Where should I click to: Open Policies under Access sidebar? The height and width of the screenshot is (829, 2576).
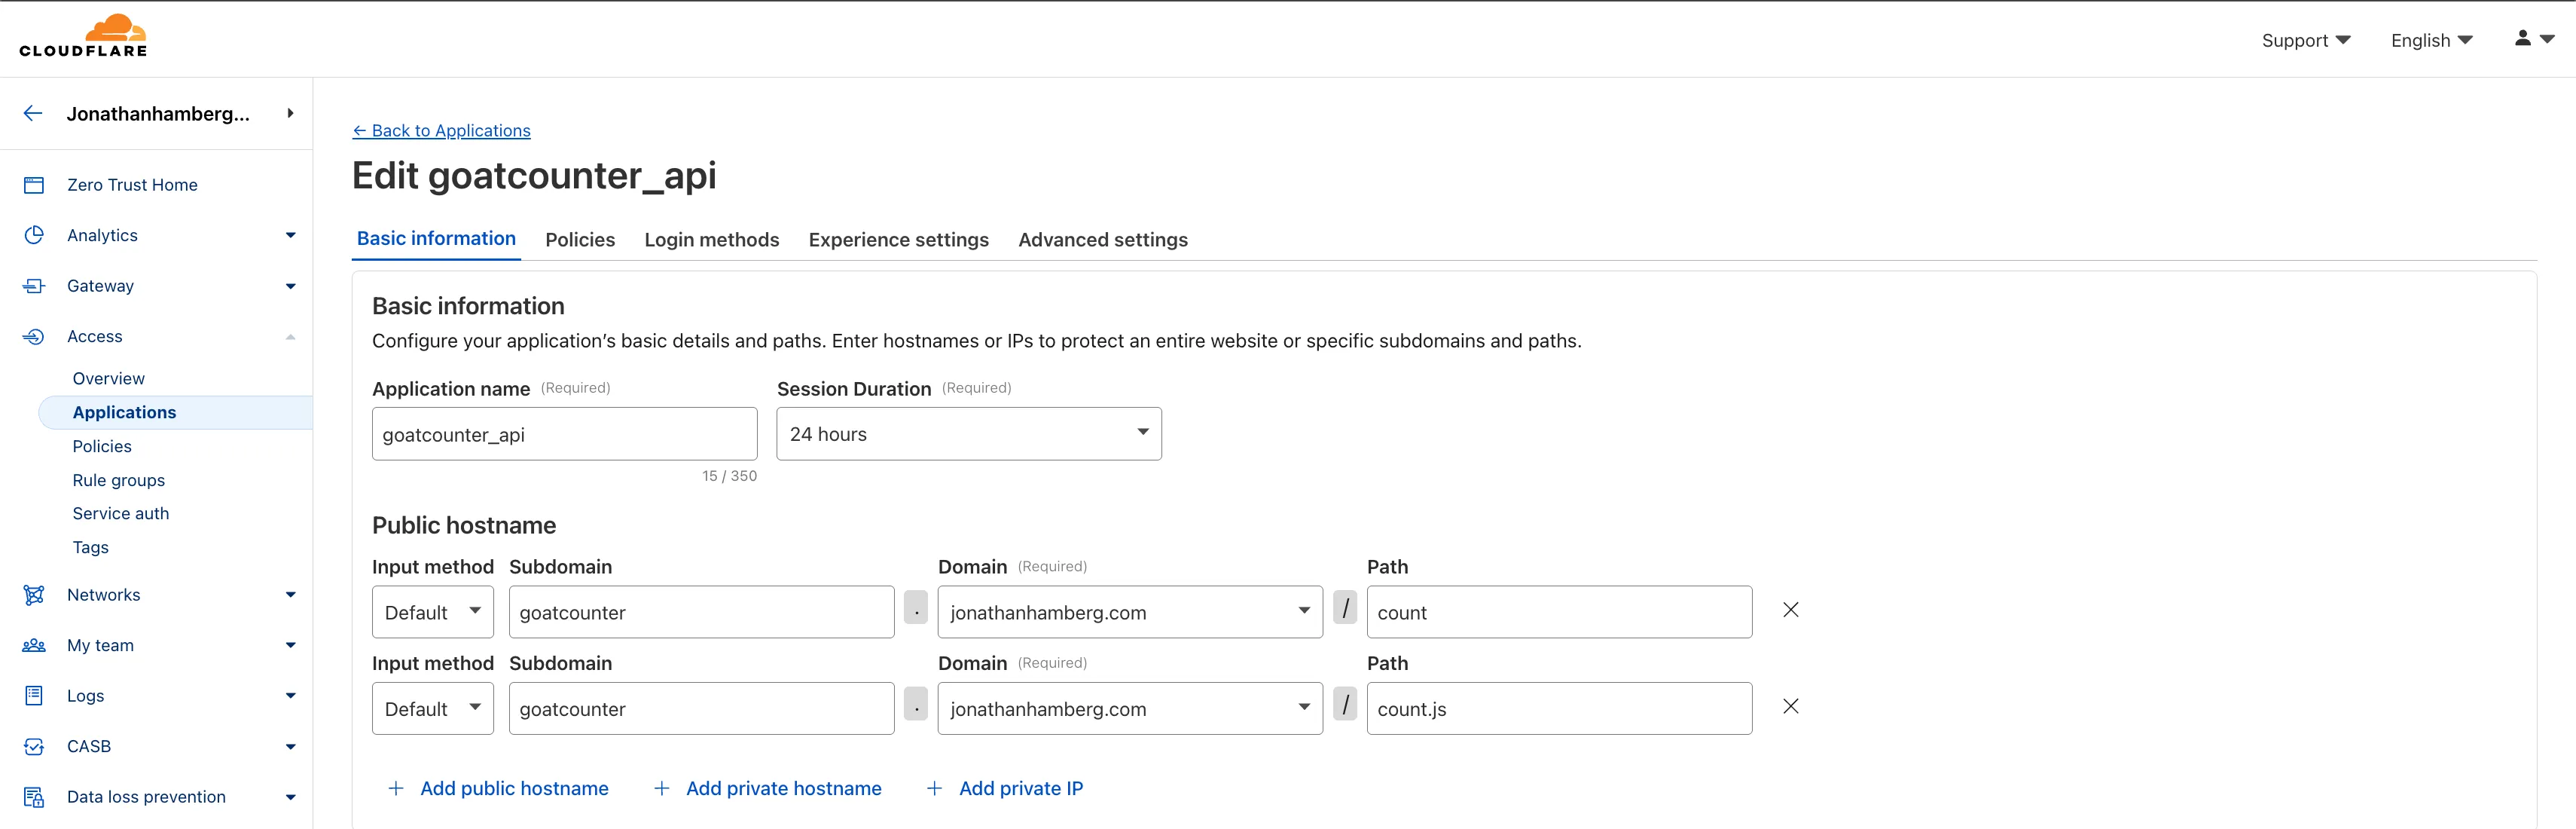(102, 446)
